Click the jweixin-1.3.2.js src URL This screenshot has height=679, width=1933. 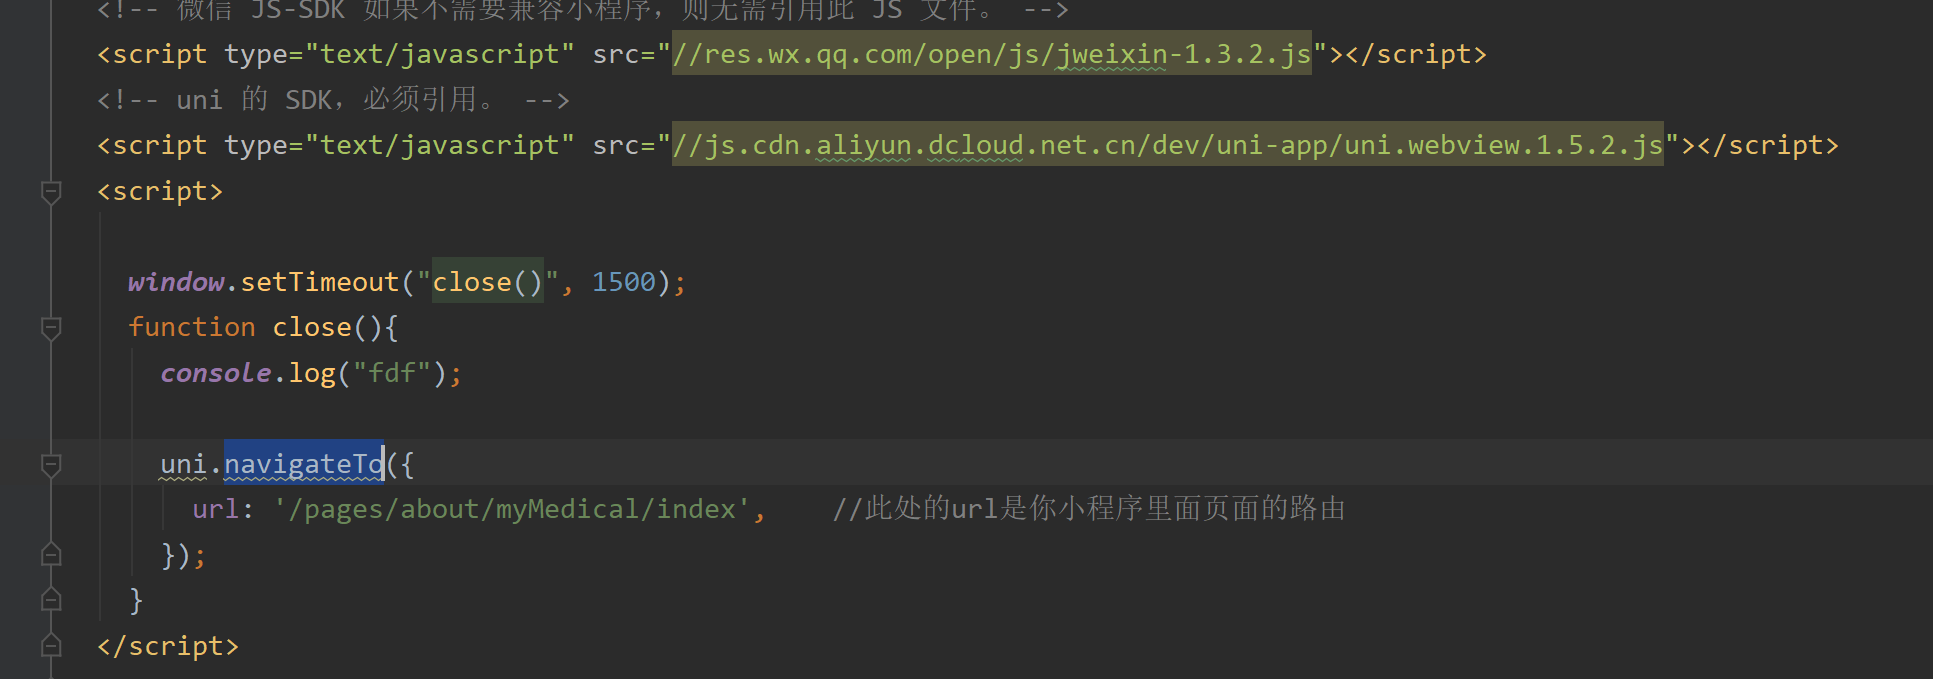click(991, 54)
